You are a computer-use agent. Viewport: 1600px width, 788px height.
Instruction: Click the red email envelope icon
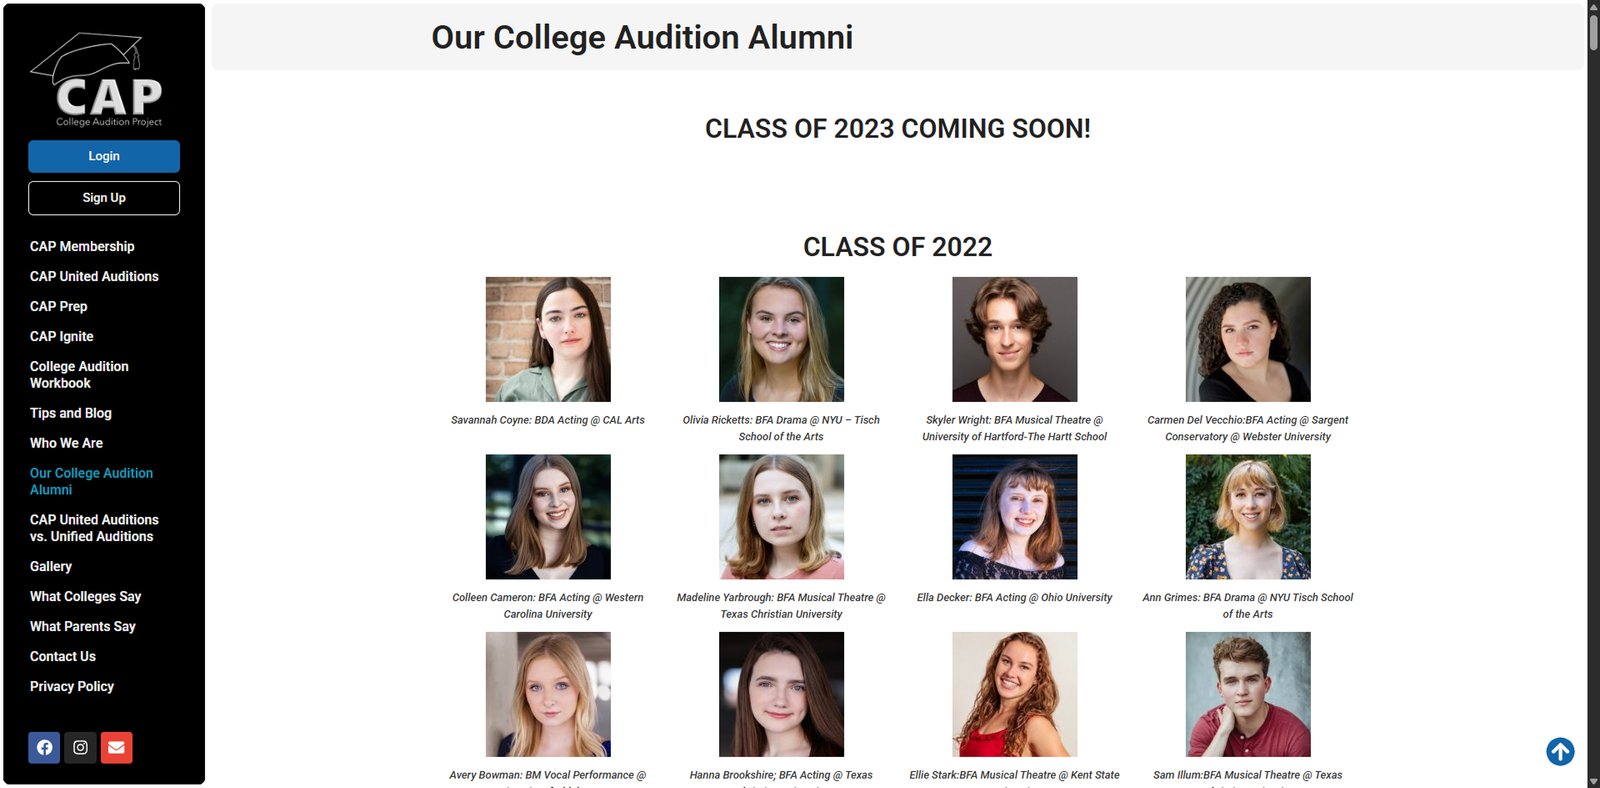pyautogui.click(x=116, y=747)
